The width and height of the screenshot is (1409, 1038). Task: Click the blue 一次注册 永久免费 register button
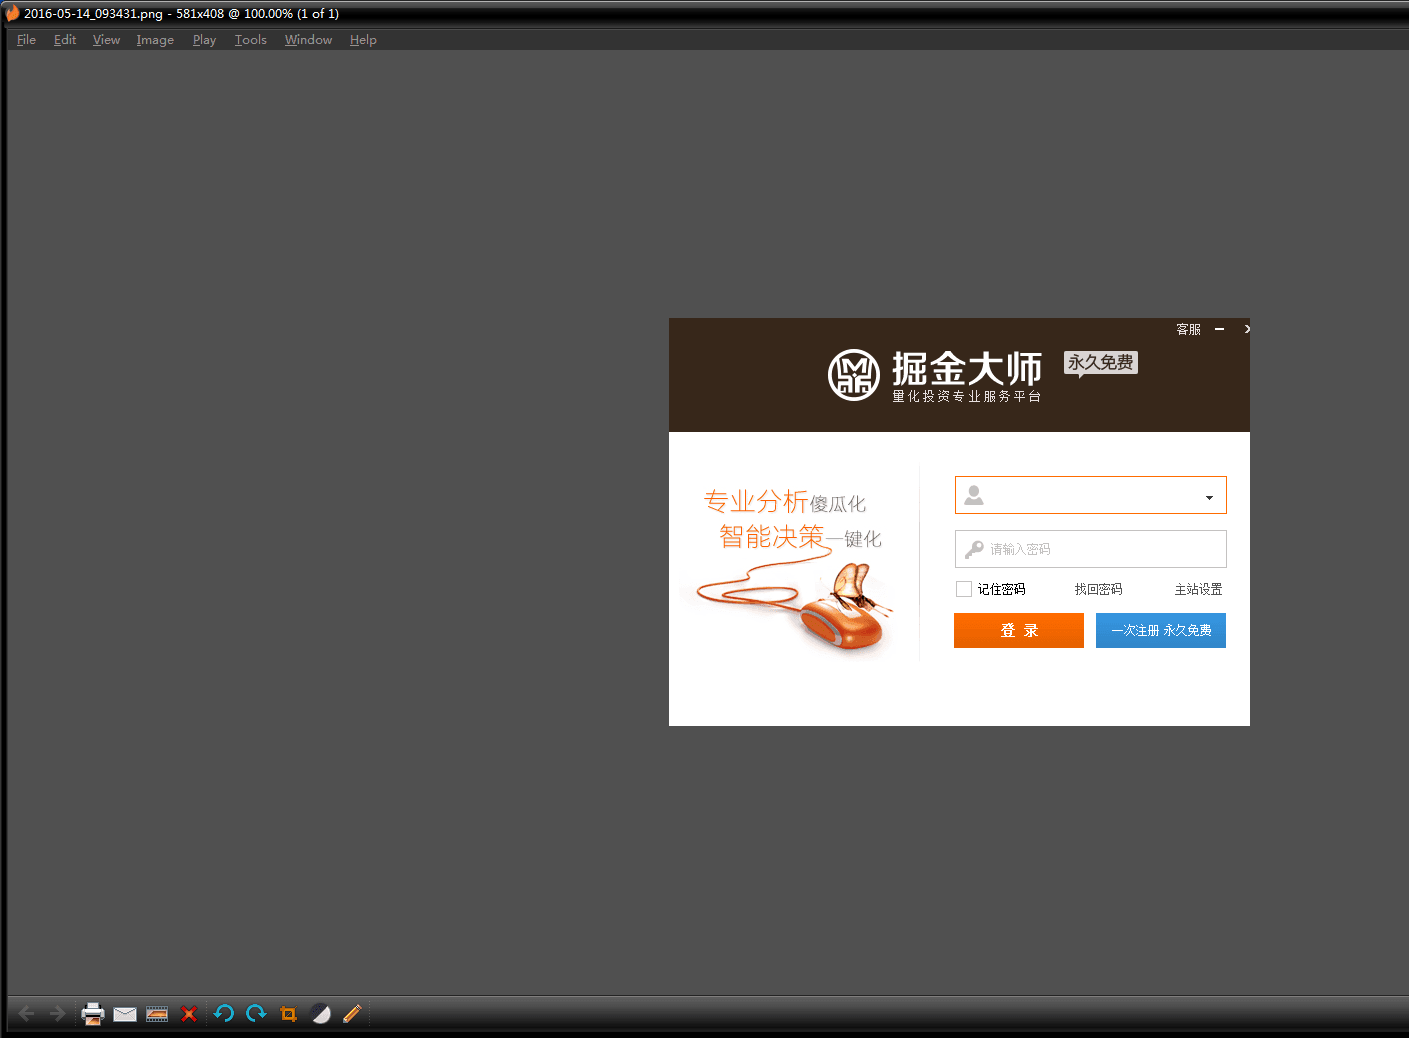[x=1160, y=630]
